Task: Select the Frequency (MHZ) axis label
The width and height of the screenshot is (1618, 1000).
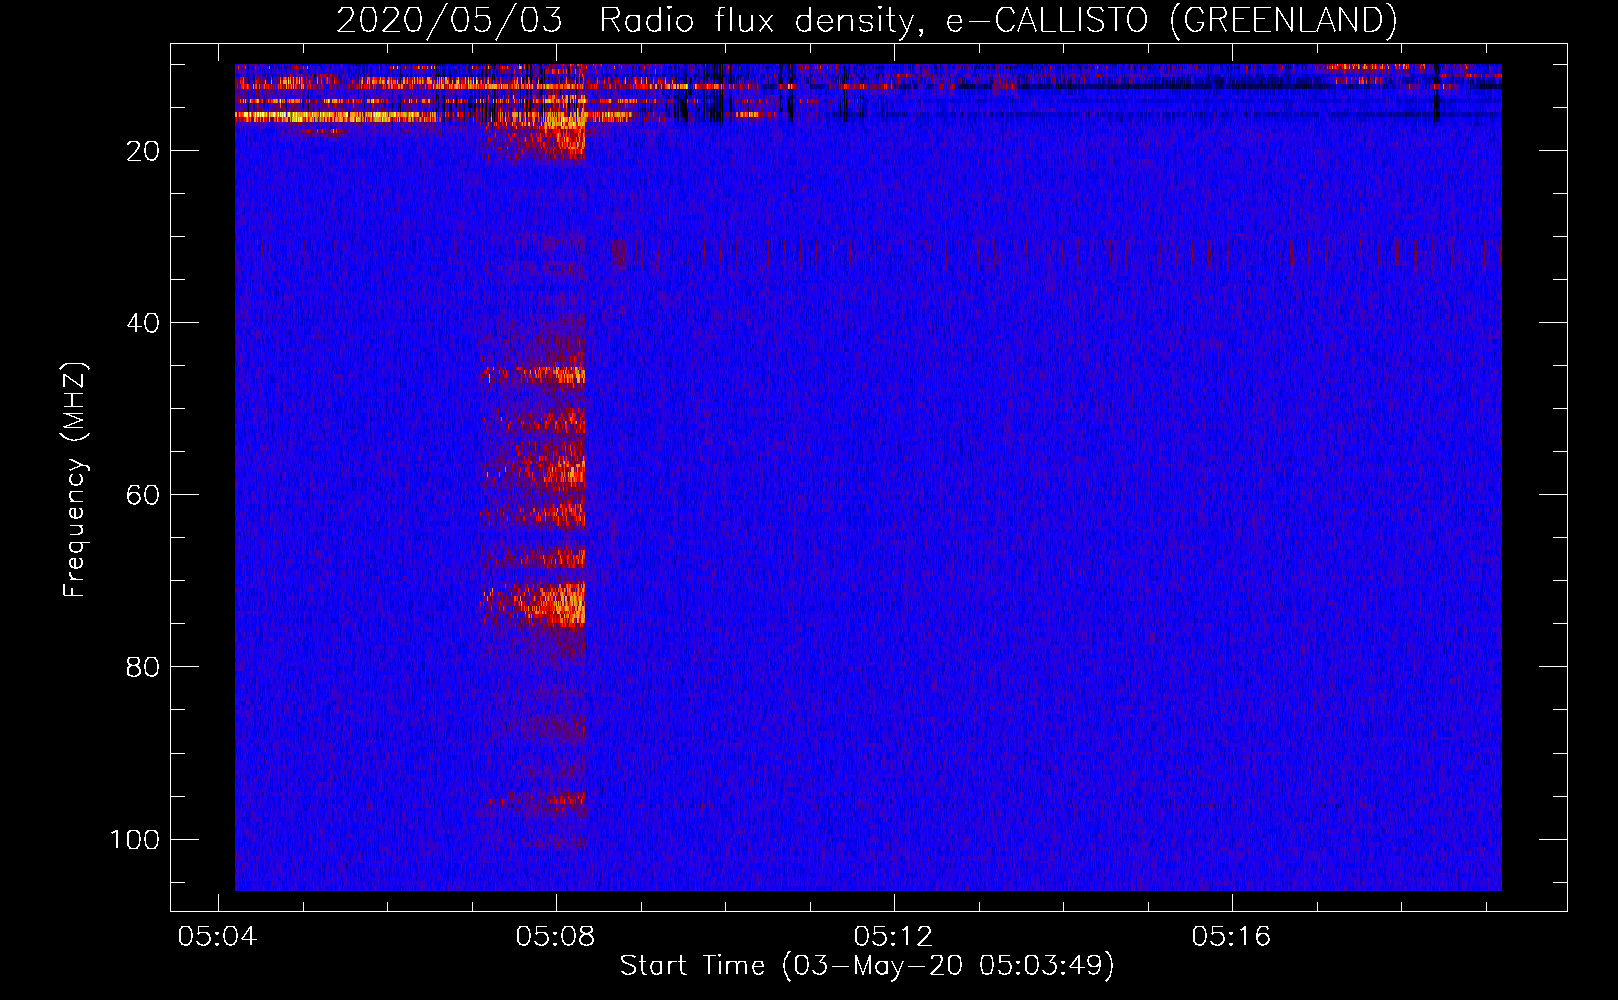Action: (x=75, y=479)
